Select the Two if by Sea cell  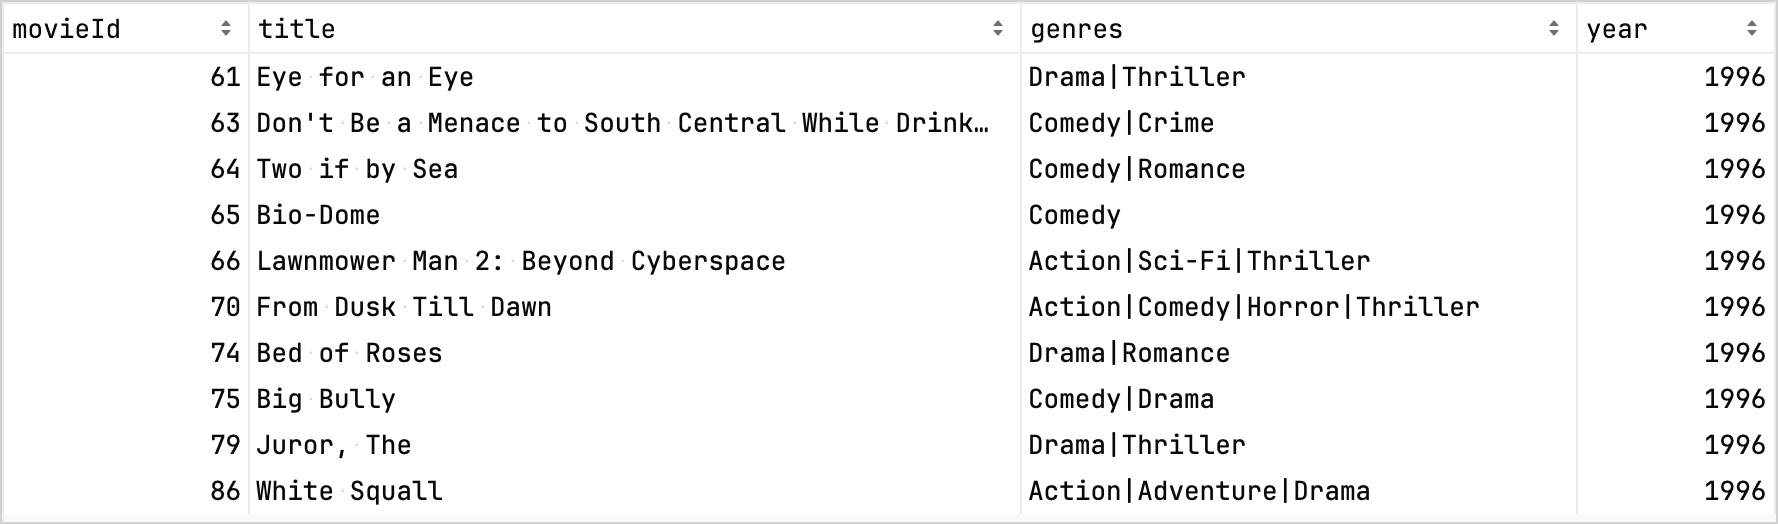click(x=357, y=169)
